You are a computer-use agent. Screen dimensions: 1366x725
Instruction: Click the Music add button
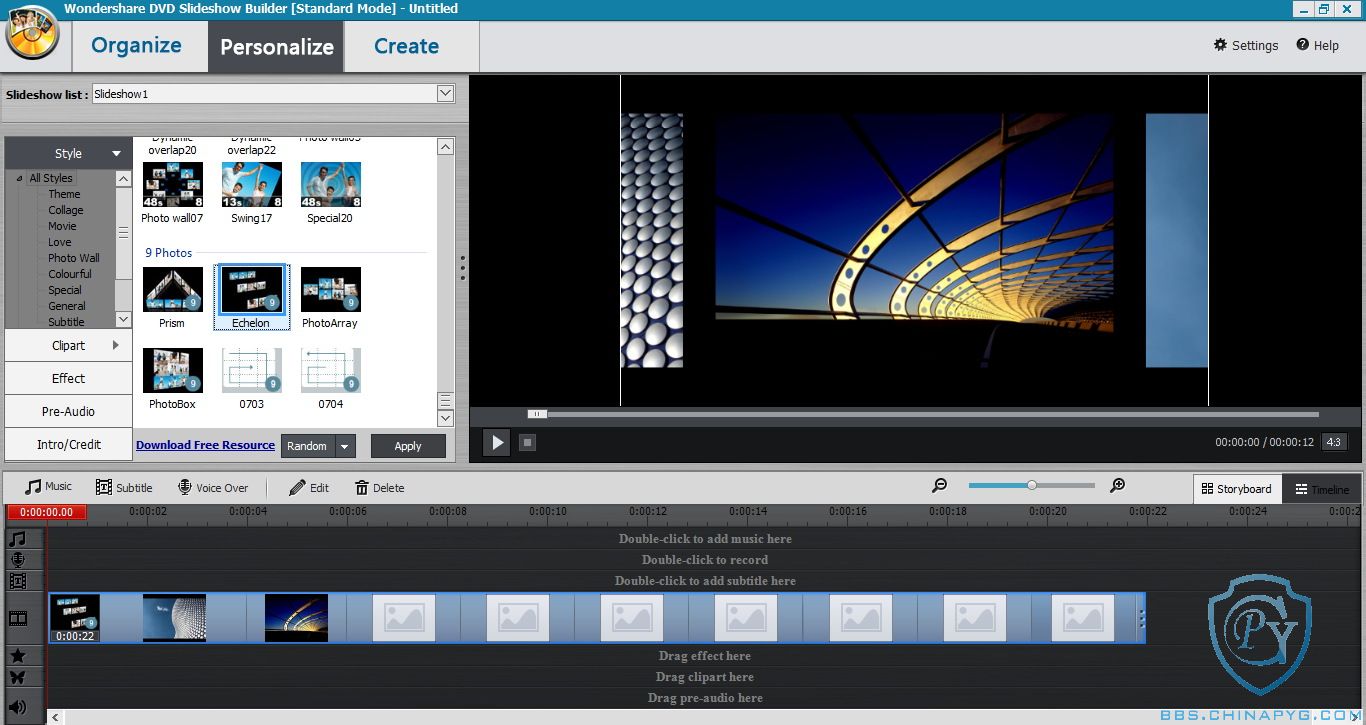49,487
